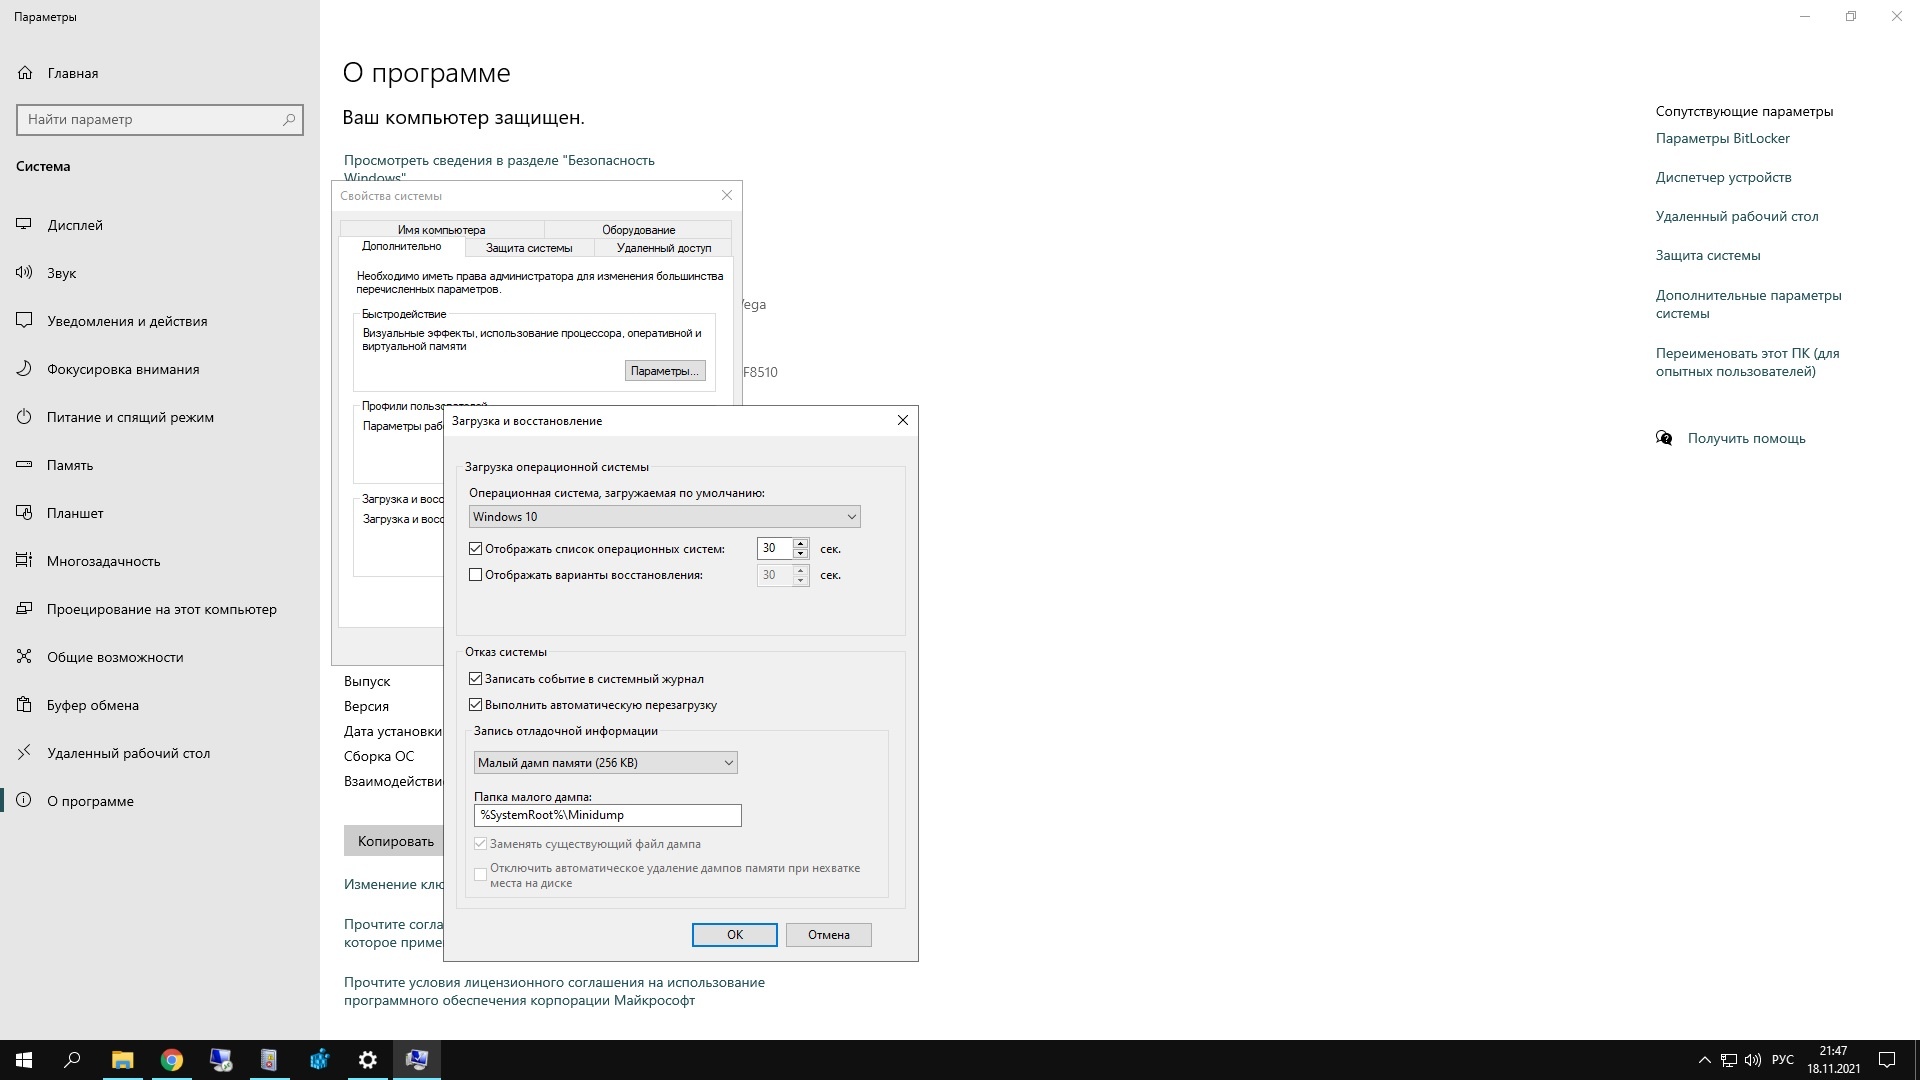Click the Focus assist moon icon
Screen dimensions: 1920x1080
point(24,369)
